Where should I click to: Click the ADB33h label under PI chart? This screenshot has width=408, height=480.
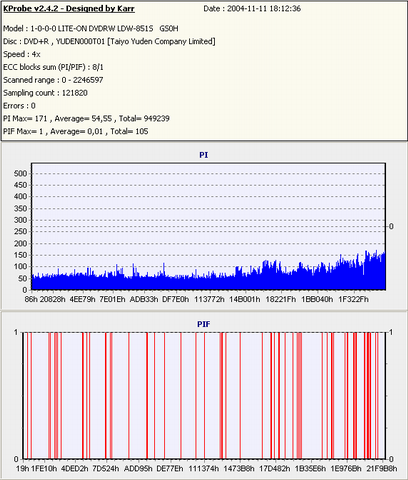144,299
